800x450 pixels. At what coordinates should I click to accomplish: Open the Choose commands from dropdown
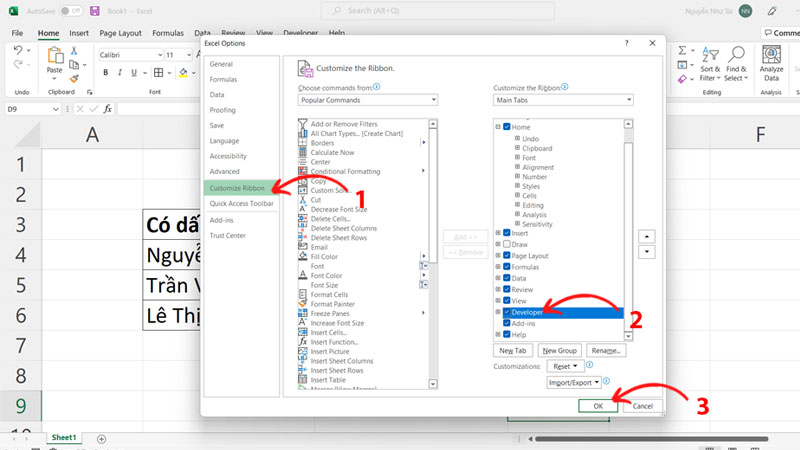(367, 100)
